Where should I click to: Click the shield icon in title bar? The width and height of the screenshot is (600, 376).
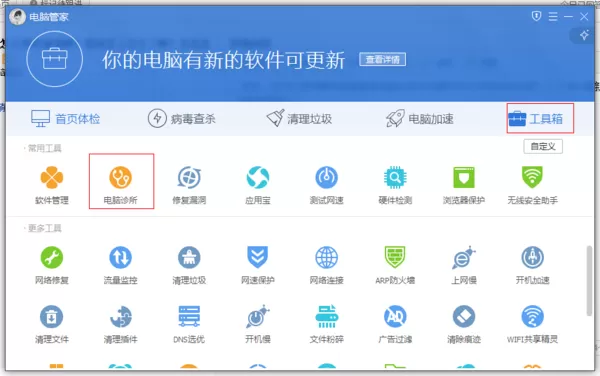click(x=536, y=16)
